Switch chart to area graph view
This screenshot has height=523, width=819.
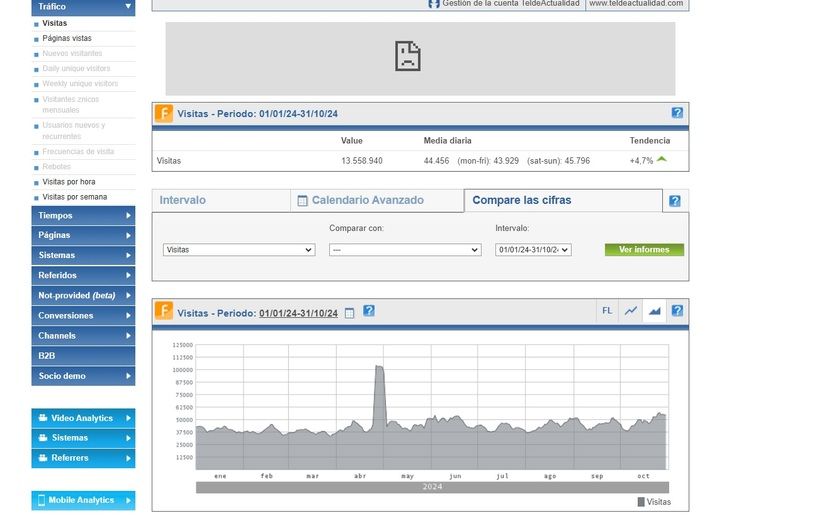654,311
